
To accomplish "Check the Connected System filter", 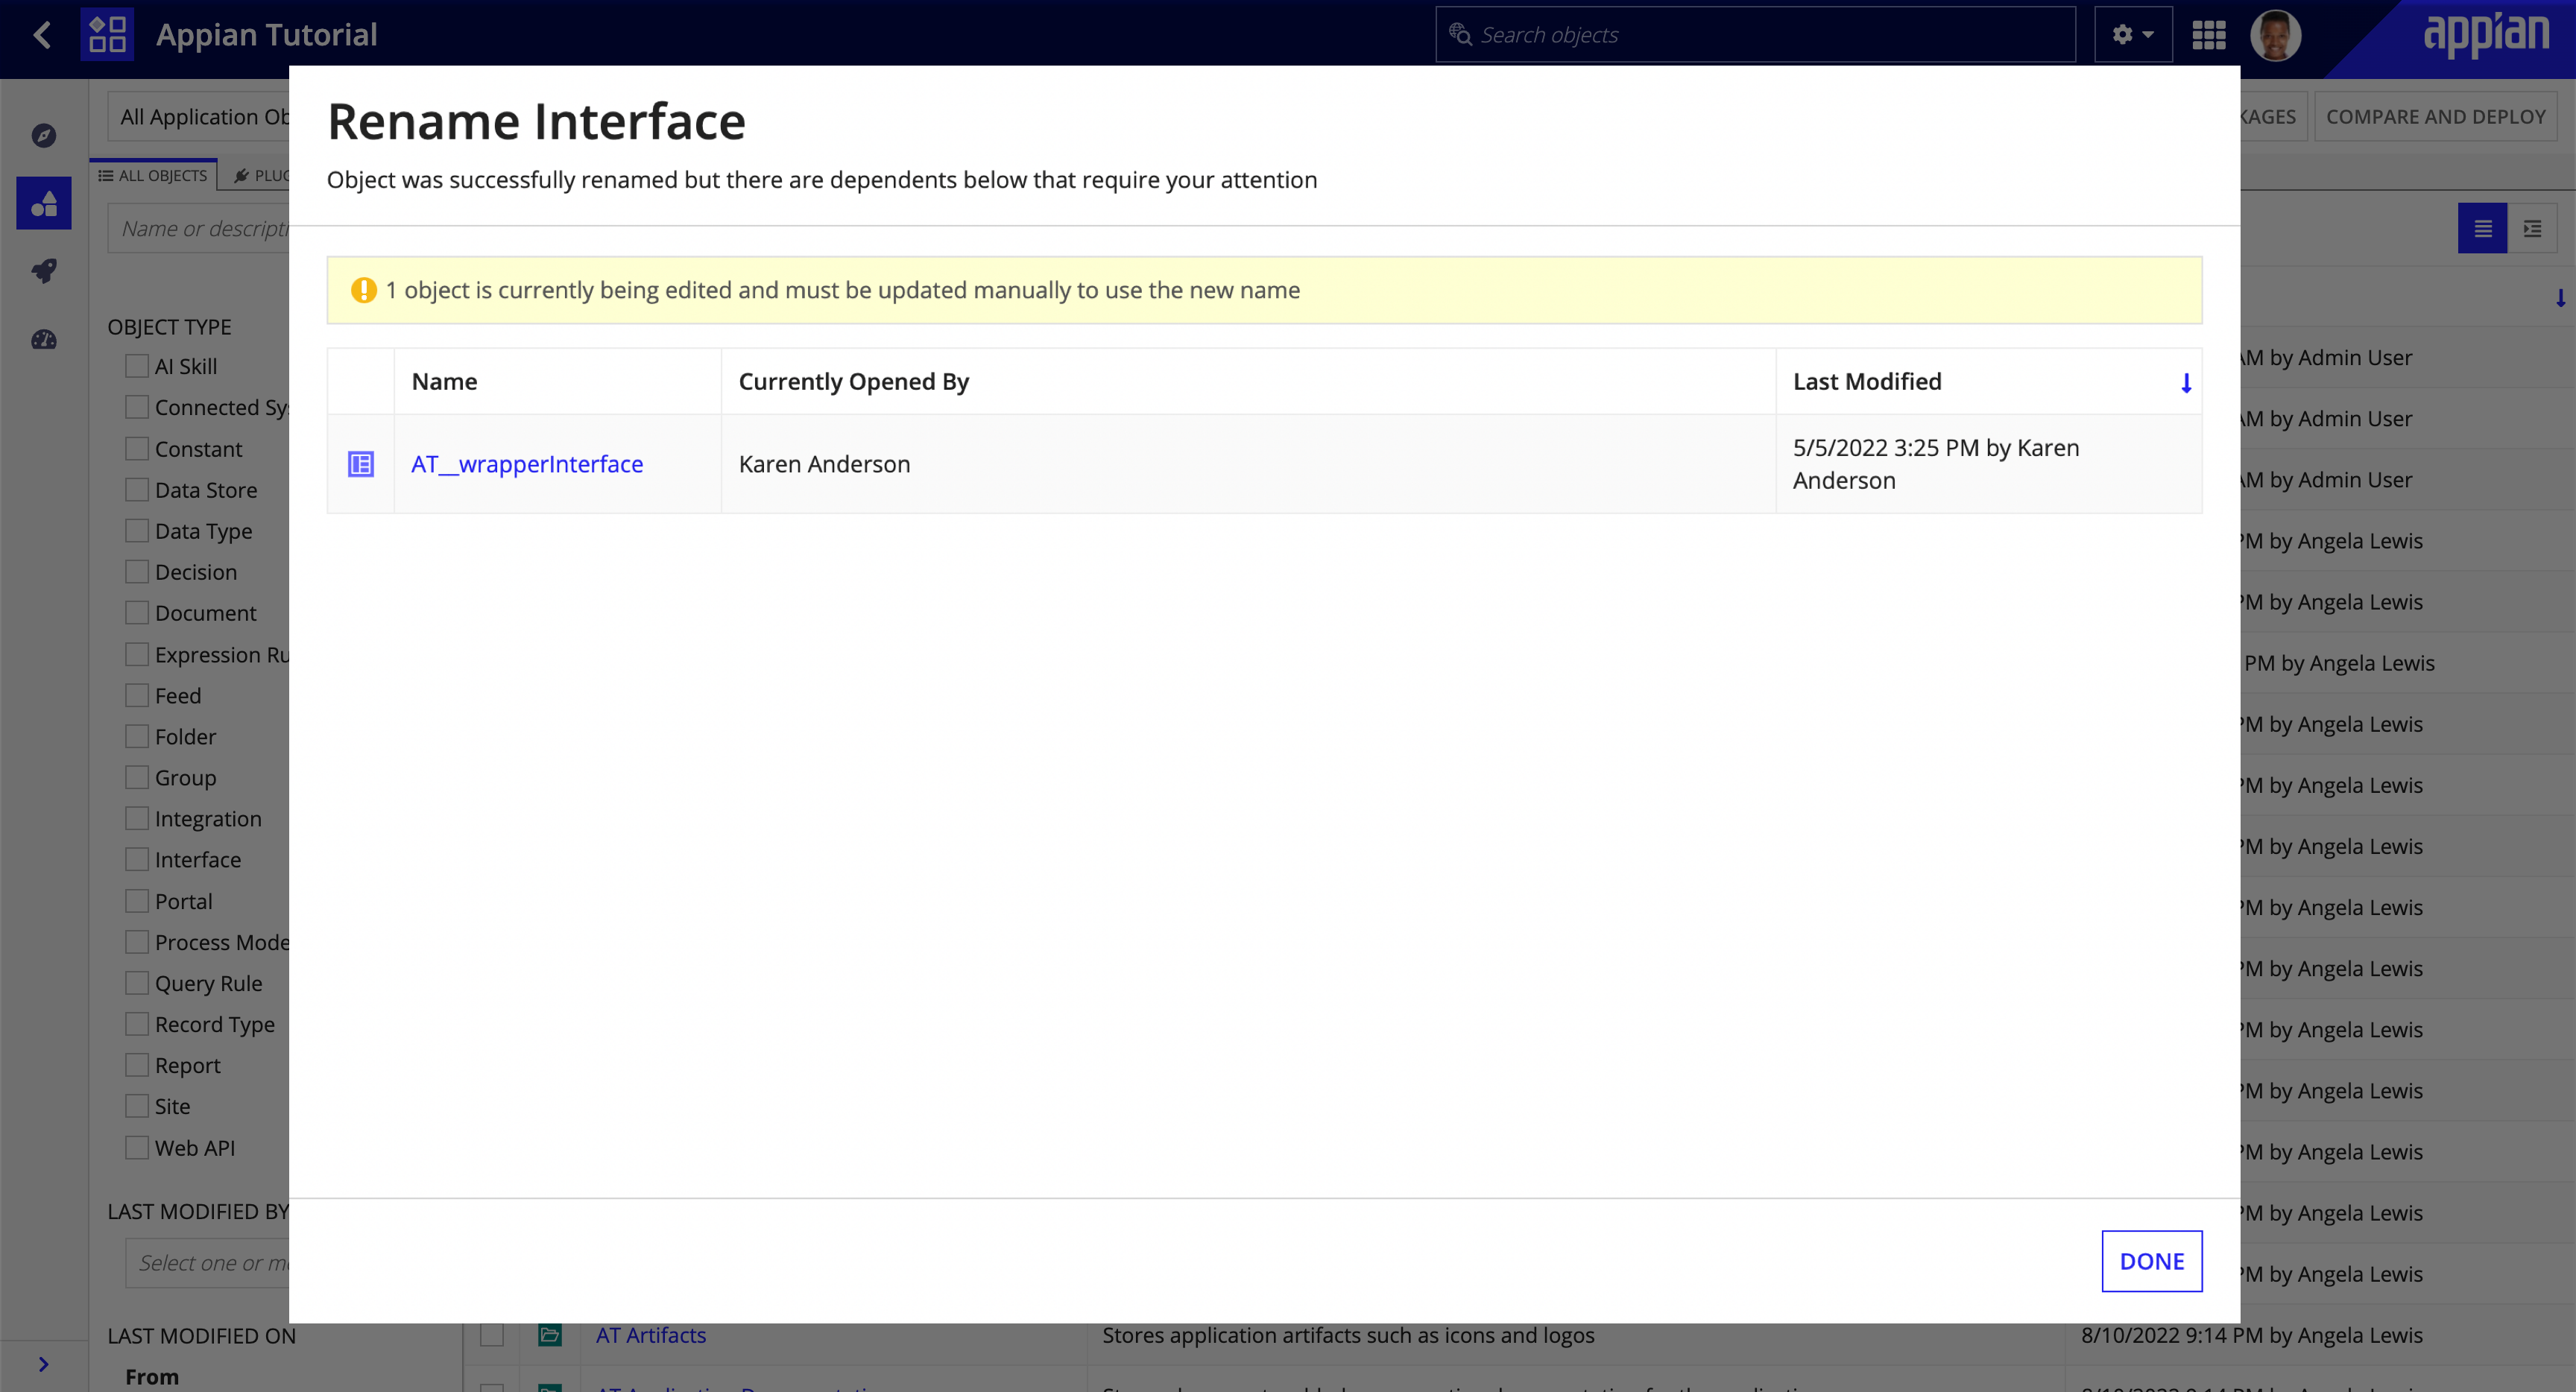I will (137, 408).
